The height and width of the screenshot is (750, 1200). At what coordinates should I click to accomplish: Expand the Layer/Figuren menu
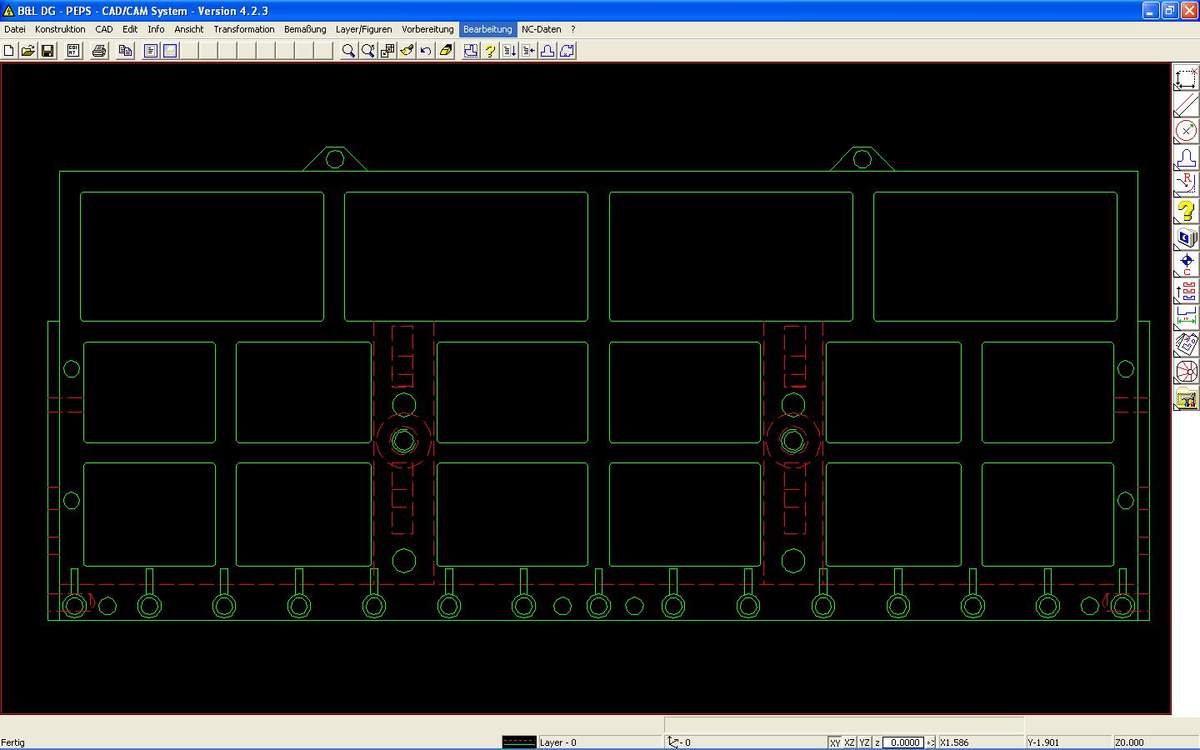click(364, 29)
